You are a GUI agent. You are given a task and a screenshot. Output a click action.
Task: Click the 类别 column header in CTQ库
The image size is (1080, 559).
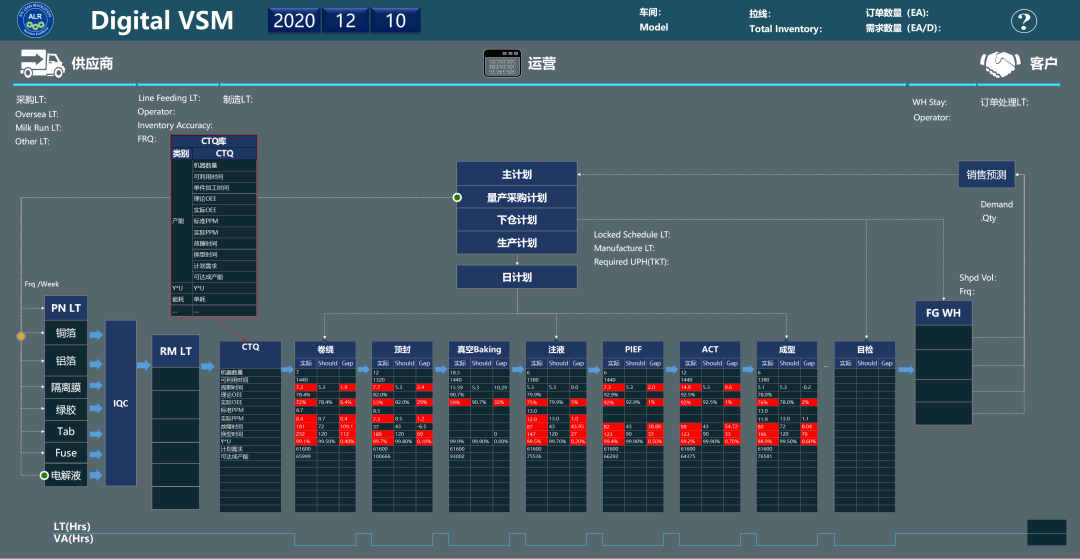(x=180, y=154)
